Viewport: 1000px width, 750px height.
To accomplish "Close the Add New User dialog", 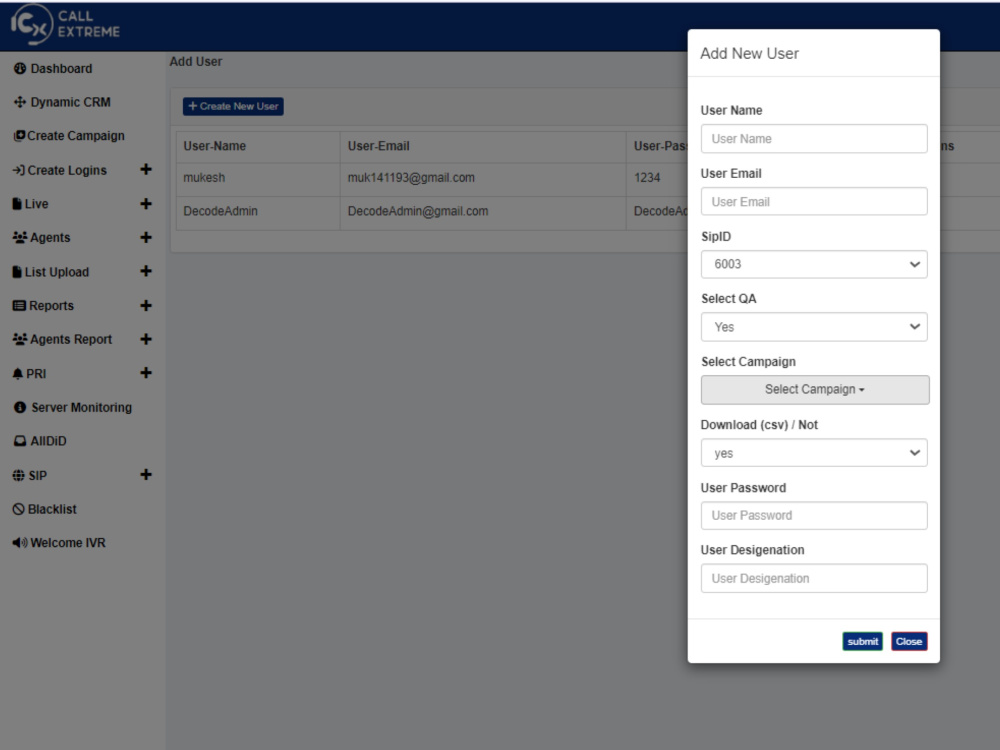I will tap(909, 642).
